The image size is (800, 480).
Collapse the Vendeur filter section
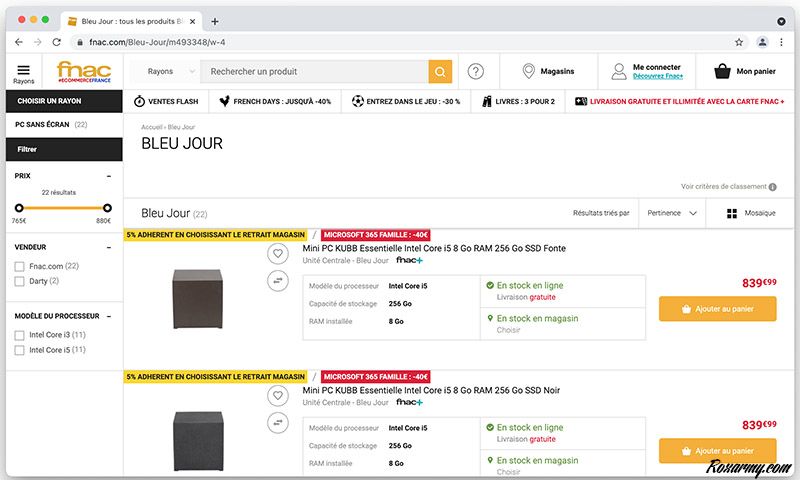[108, 247]
